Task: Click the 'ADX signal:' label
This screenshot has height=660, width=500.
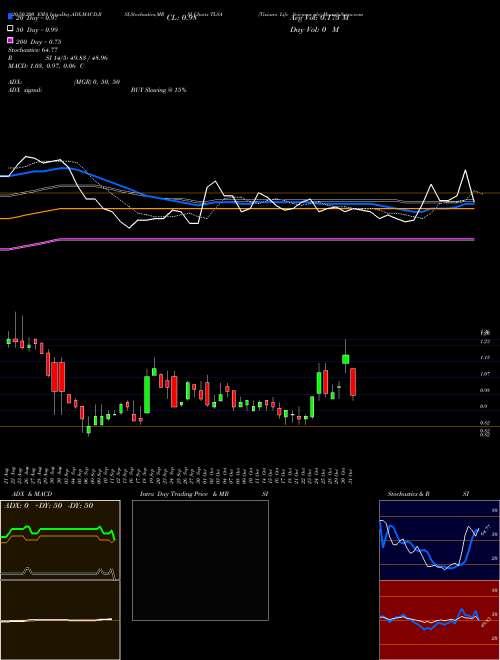Action: 25,90
